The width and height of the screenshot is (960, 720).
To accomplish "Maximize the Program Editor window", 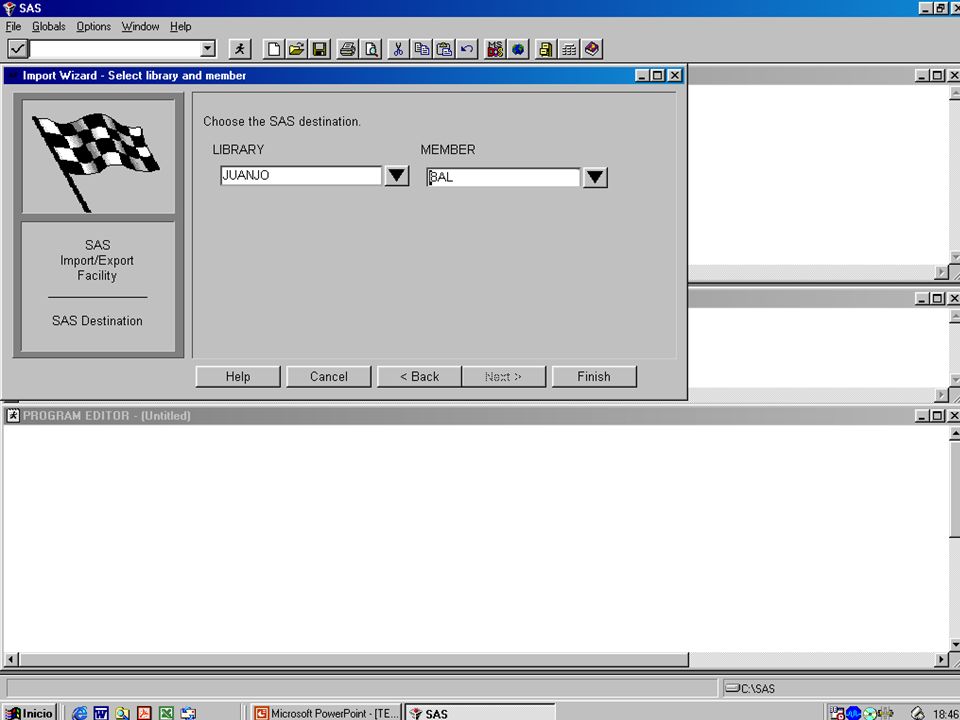I will point(937,416).
